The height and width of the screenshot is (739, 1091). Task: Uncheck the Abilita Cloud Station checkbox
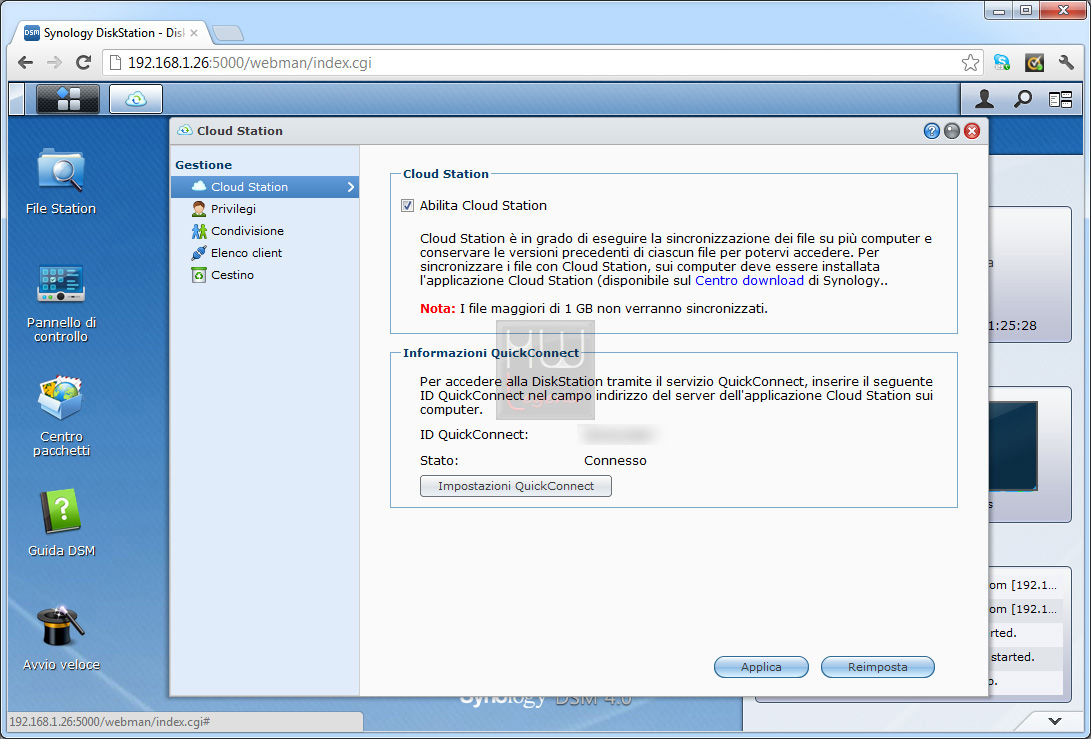pos(407,205)
